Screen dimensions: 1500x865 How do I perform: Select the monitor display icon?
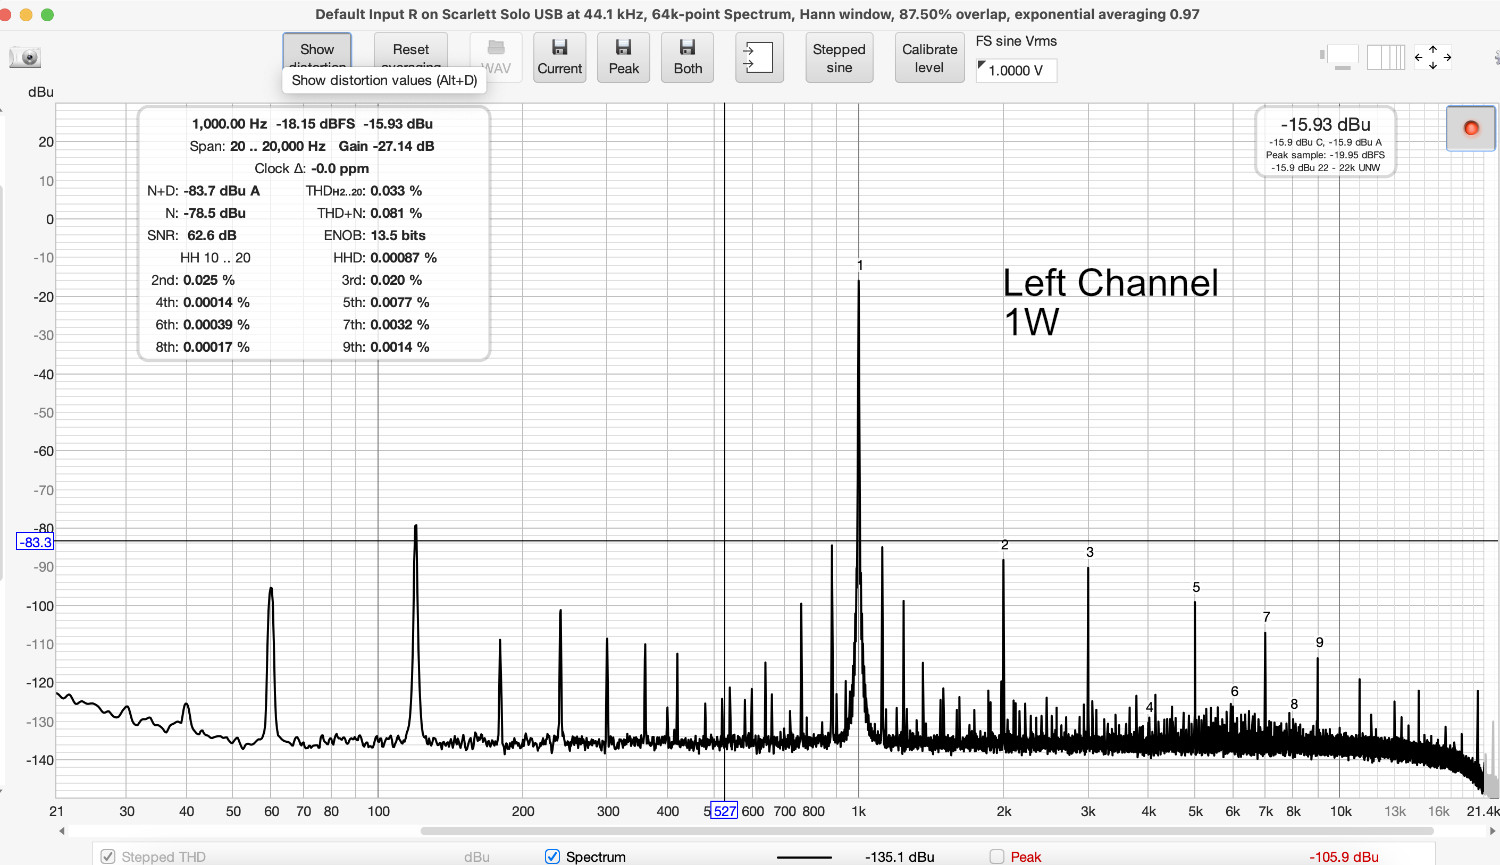coord(1341,57)
